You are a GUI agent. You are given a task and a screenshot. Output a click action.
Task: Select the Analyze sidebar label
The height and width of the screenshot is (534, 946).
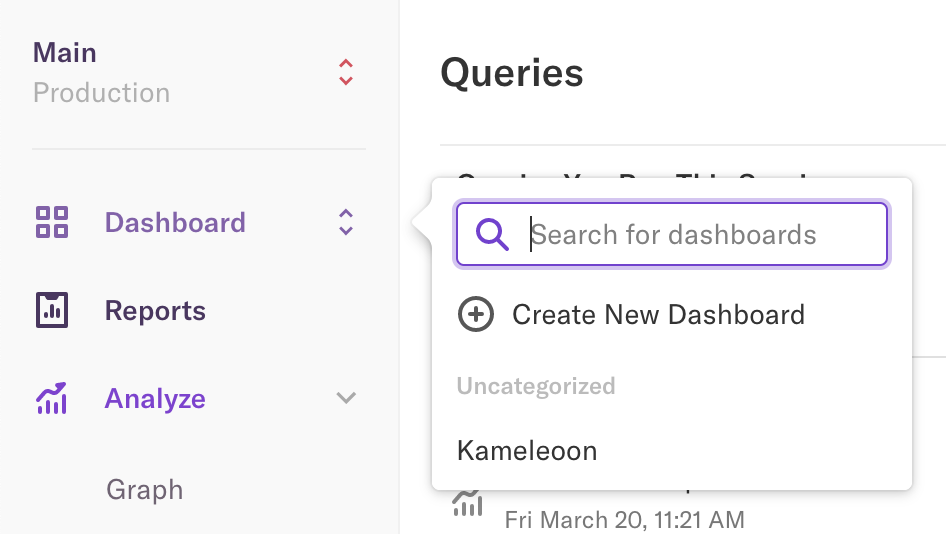coord(155,399)
